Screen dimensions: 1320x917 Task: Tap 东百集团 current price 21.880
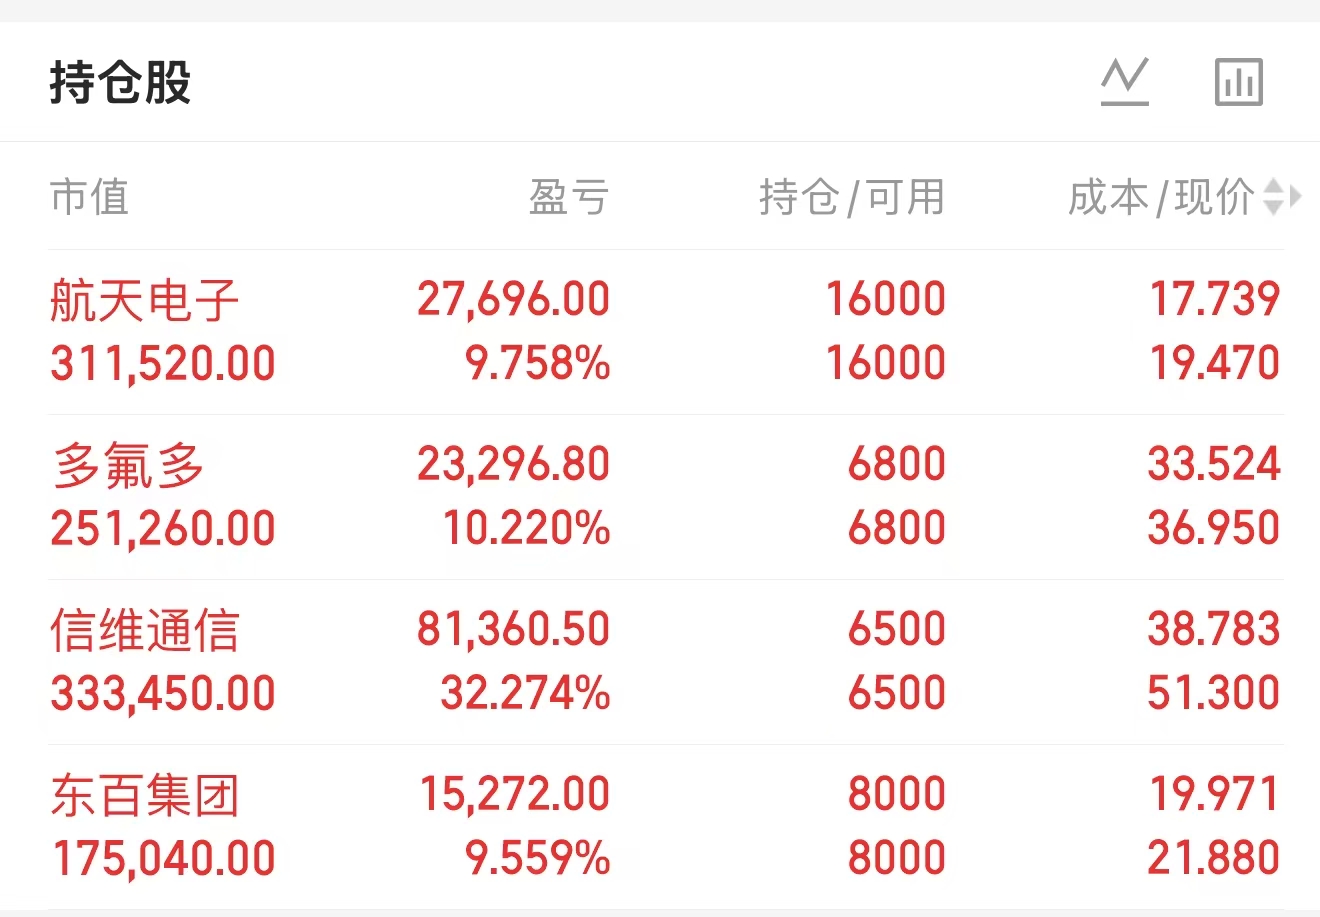pyautogui.click(x=1214, y=858)
